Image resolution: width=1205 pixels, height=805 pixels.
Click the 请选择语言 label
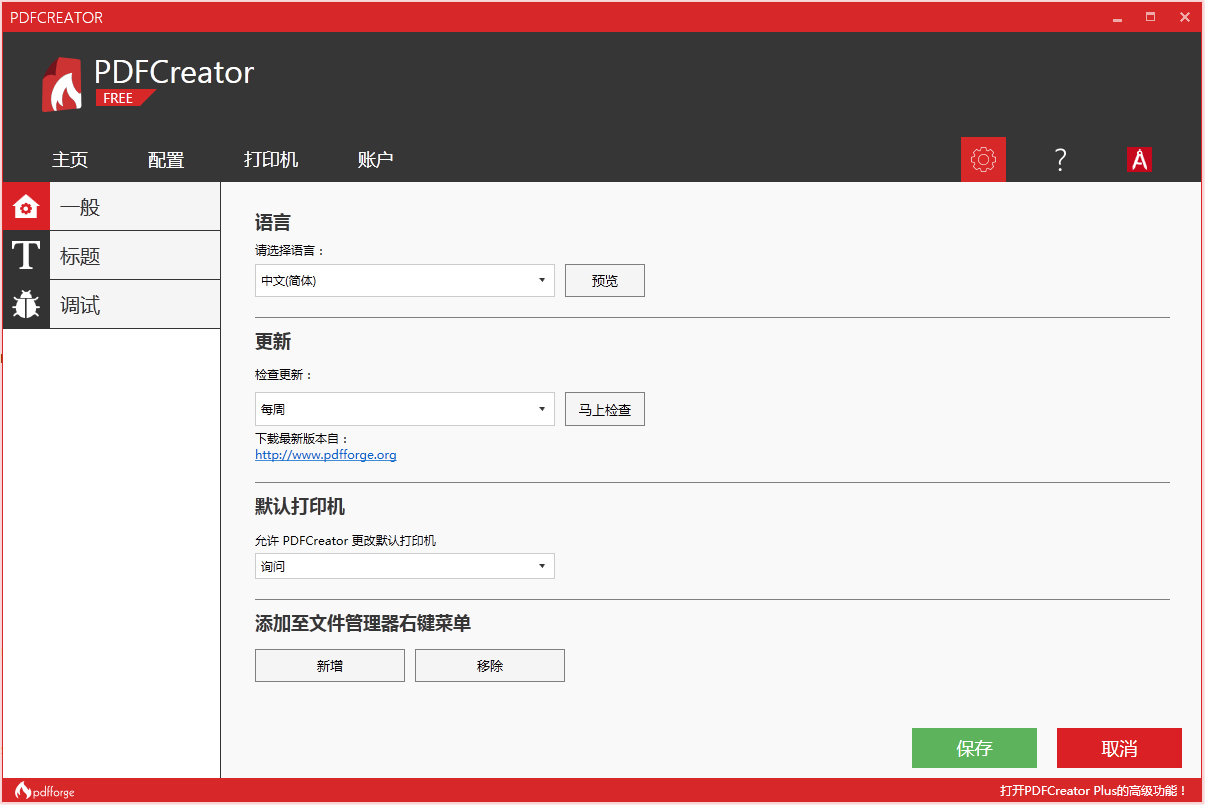coord(290,251)
